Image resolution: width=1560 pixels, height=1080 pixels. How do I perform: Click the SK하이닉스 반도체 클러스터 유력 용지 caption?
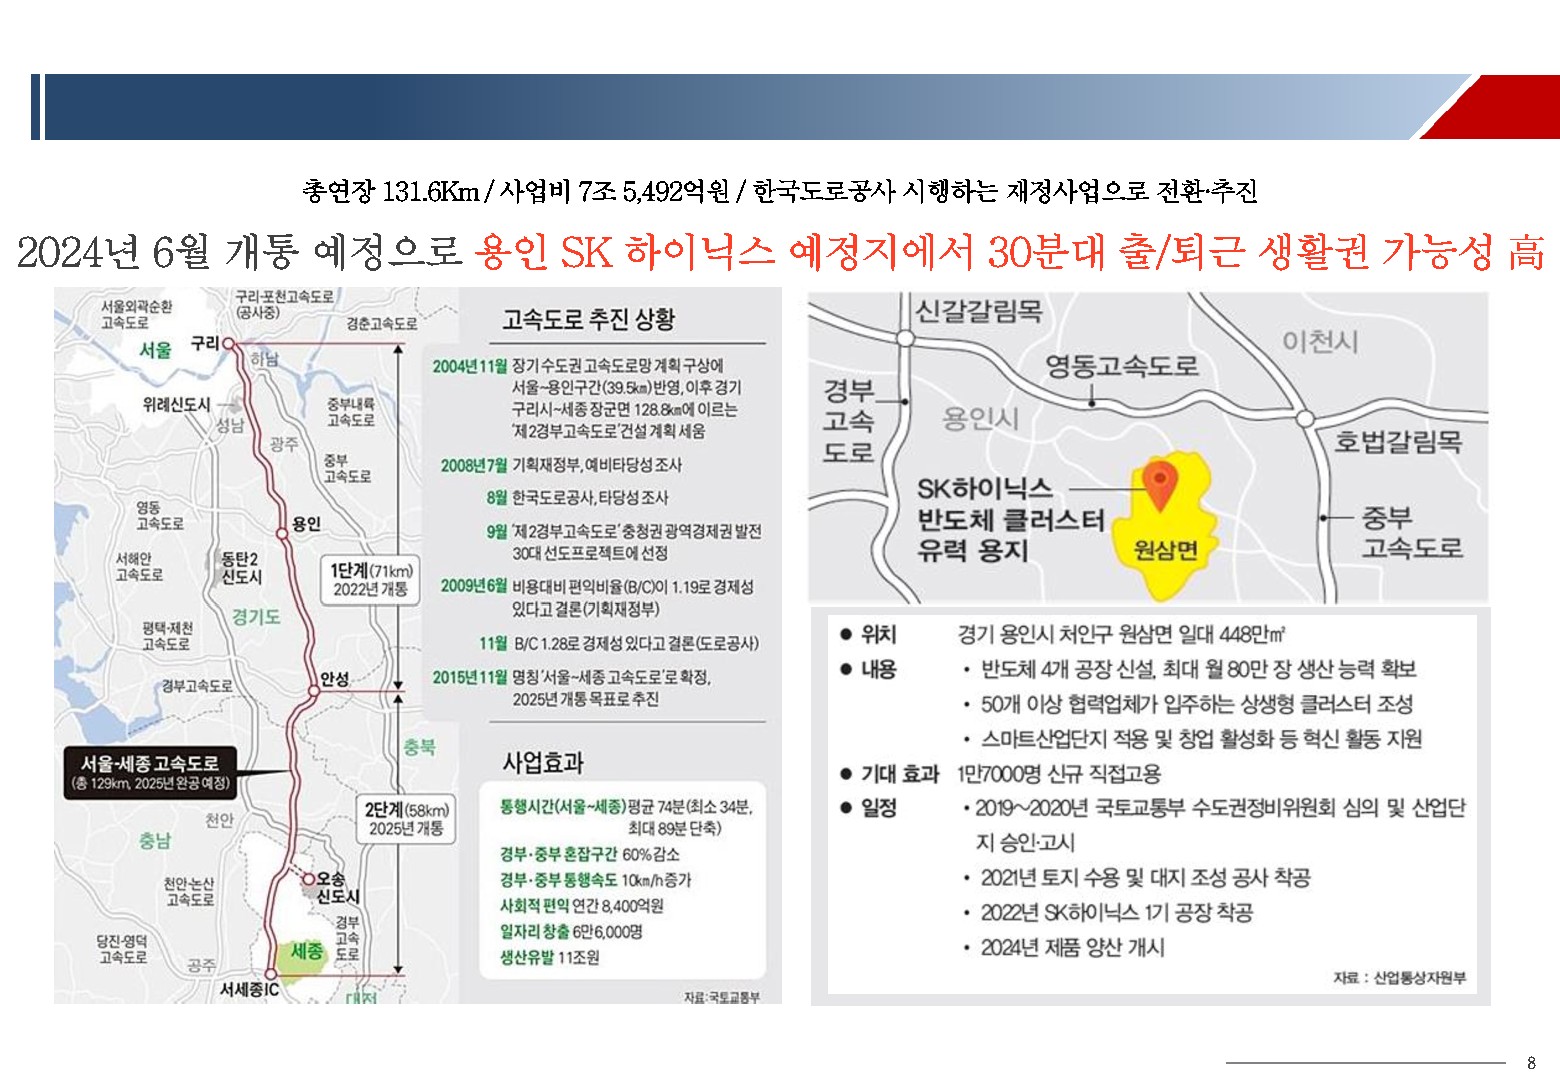[x=1011, y=519]
